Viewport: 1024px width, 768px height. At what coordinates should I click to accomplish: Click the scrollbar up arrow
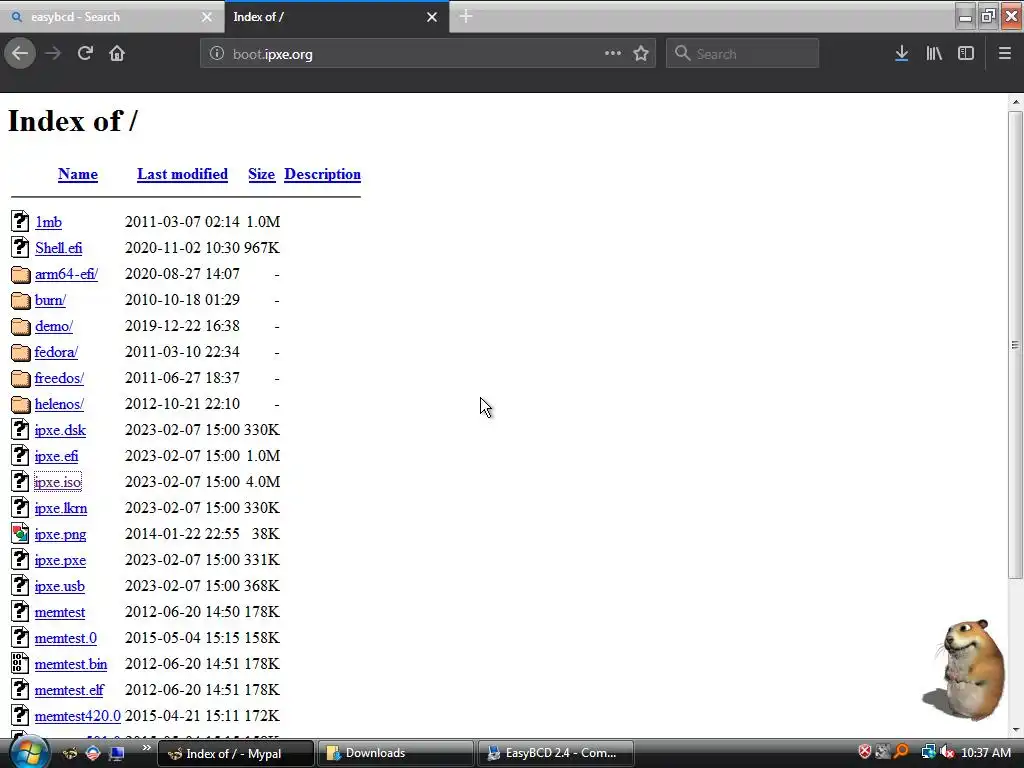click(1016, 102)
